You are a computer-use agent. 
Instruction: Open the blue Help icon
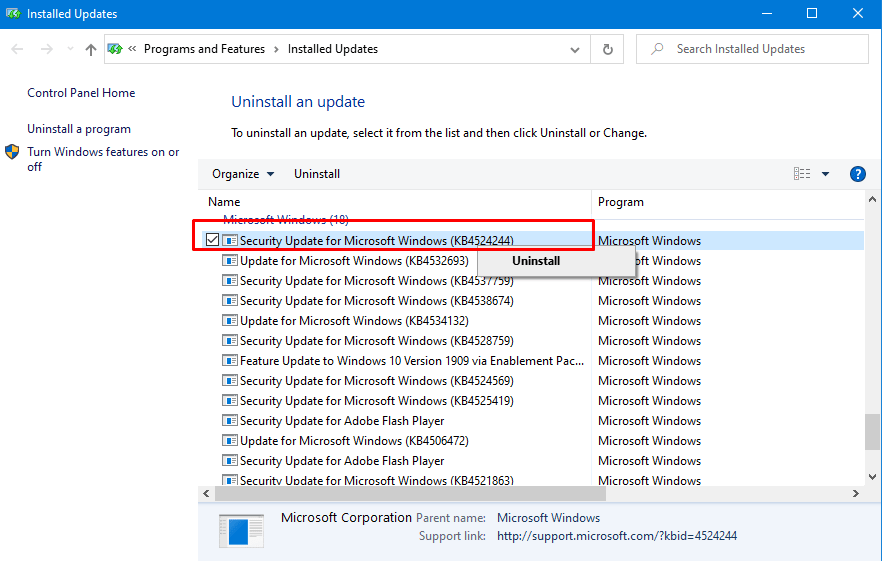point(857,174)
